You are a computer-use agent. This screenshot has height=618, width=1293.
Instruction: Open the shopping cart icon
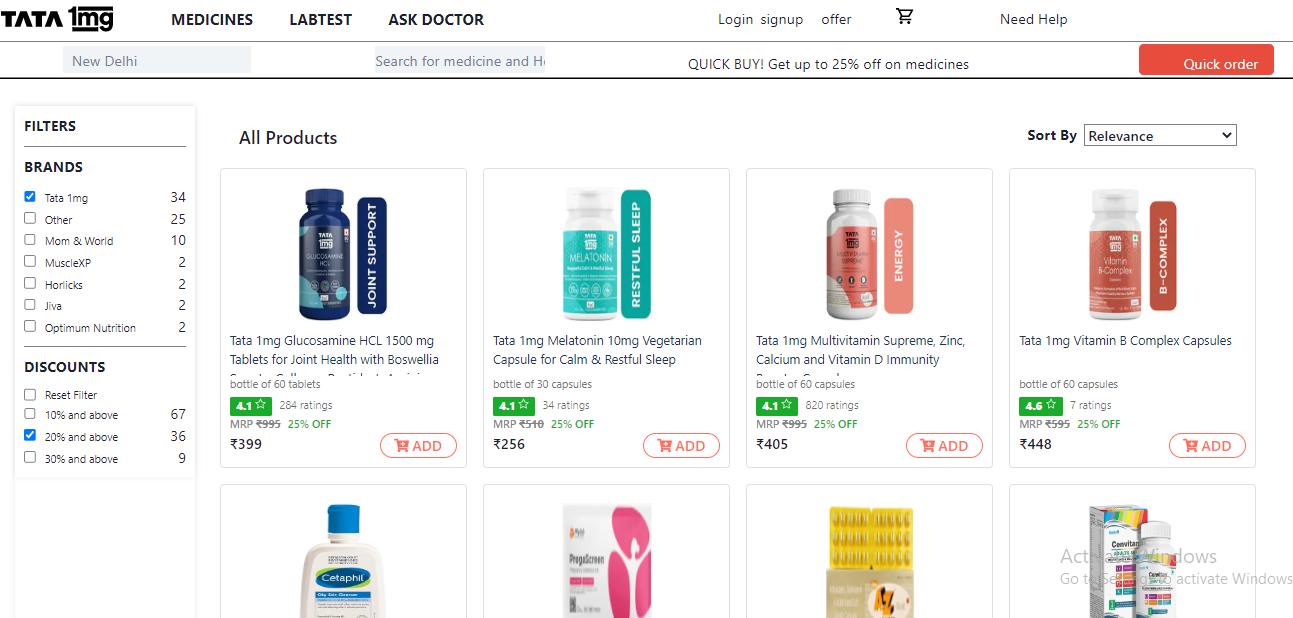pyautogui.click(x=905, y=16)
